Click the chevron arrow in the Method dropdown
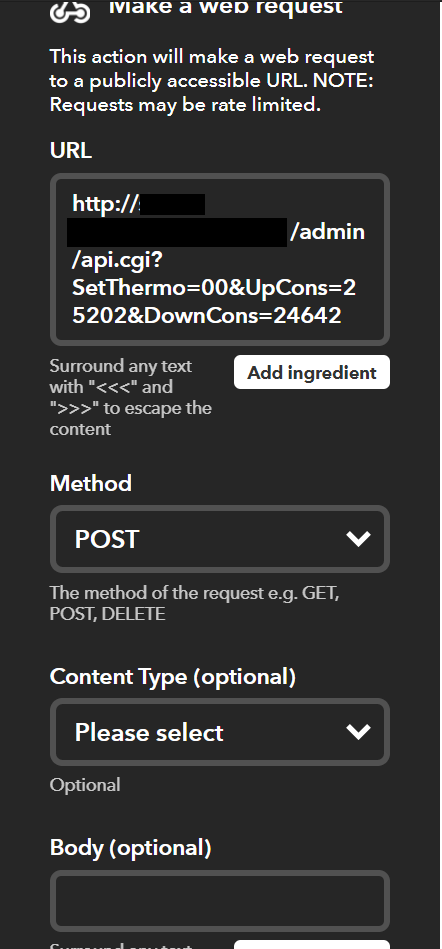 tap(358, 538)
